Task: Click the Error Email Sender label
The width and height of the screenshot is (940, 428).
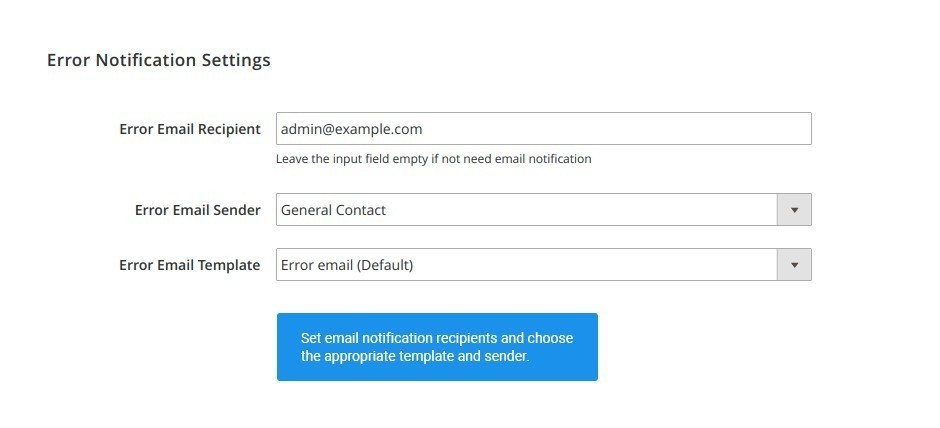Action: click(x=198, y=210)
